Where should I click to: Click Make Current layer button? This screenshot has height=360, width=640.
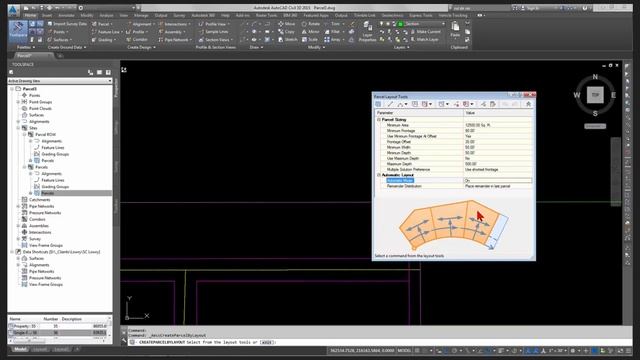pyautogui.click(x=425, y=32)
